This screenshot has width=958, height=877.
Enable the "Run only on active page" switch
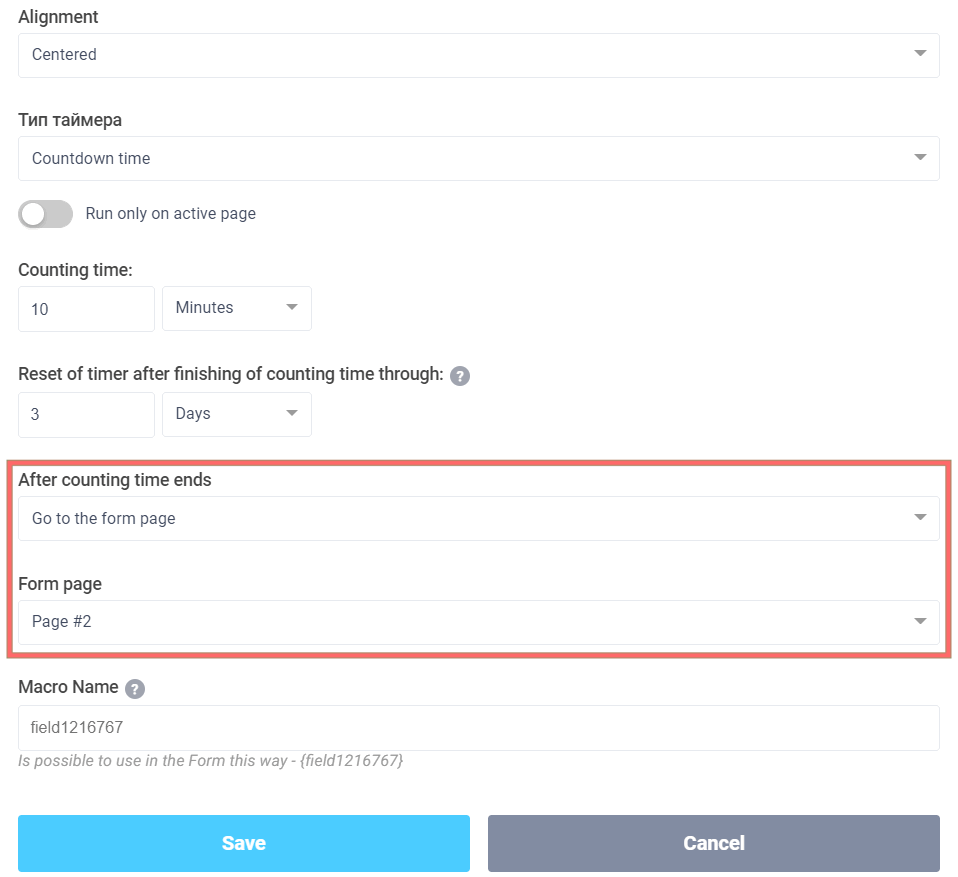[45, 214]
